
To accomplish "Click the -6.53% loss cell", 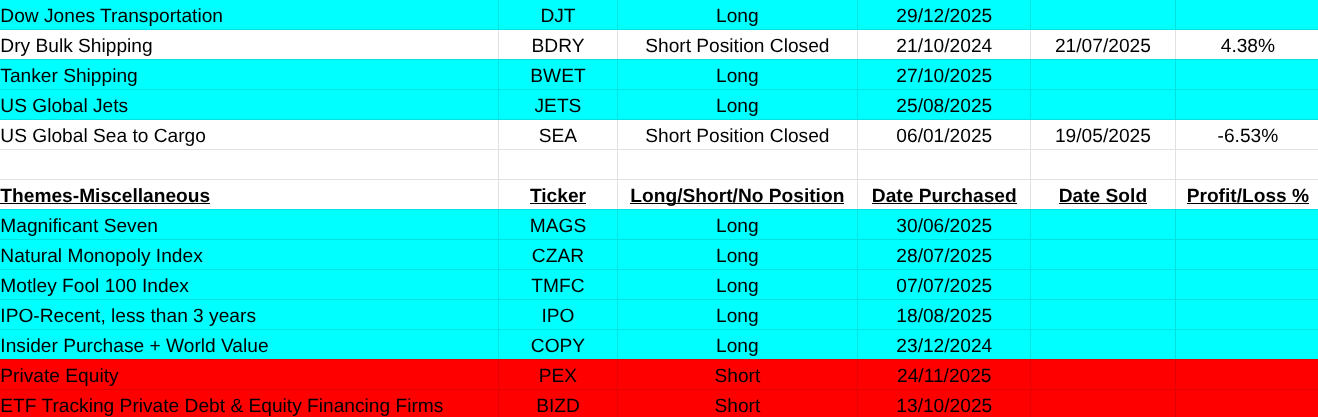I will [1247, 136].
